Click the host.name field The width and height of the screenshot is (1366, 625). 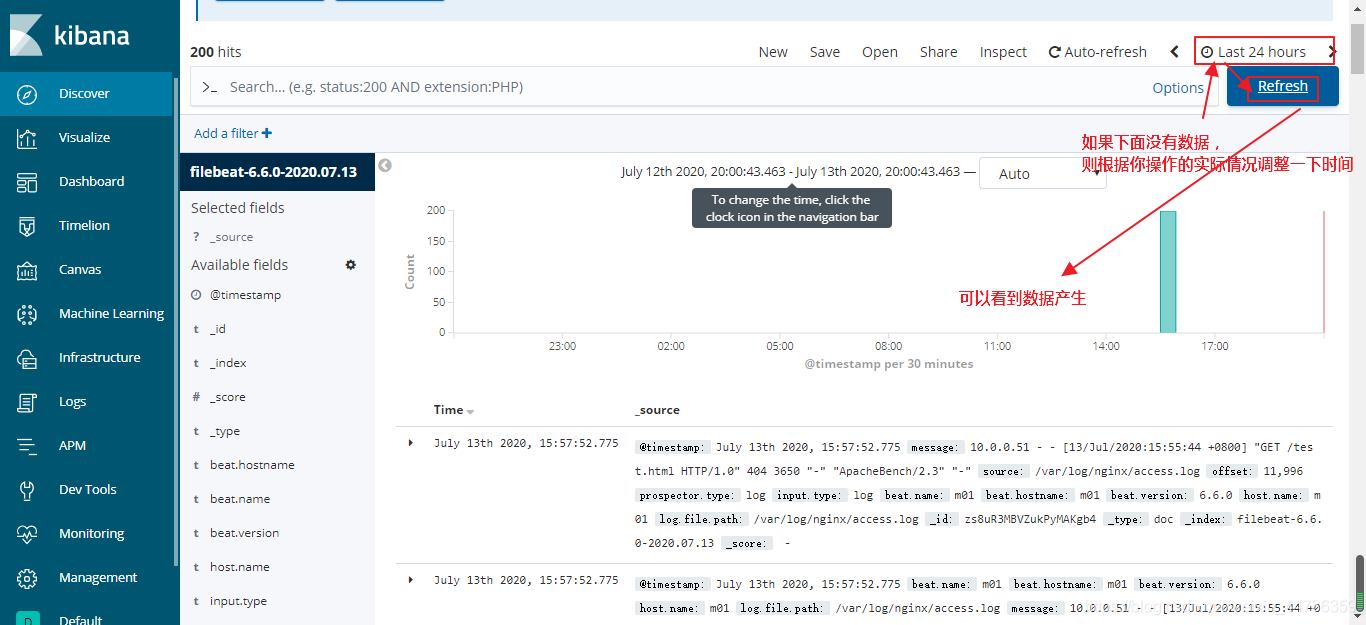pos(239,567)
